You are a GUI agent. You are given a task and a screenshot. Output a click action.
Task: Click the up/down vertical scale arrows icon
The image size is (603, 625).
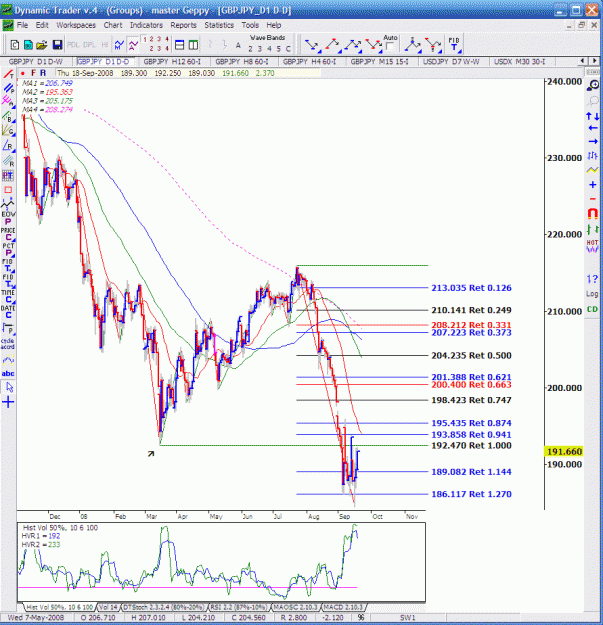[x=593, y=116]
